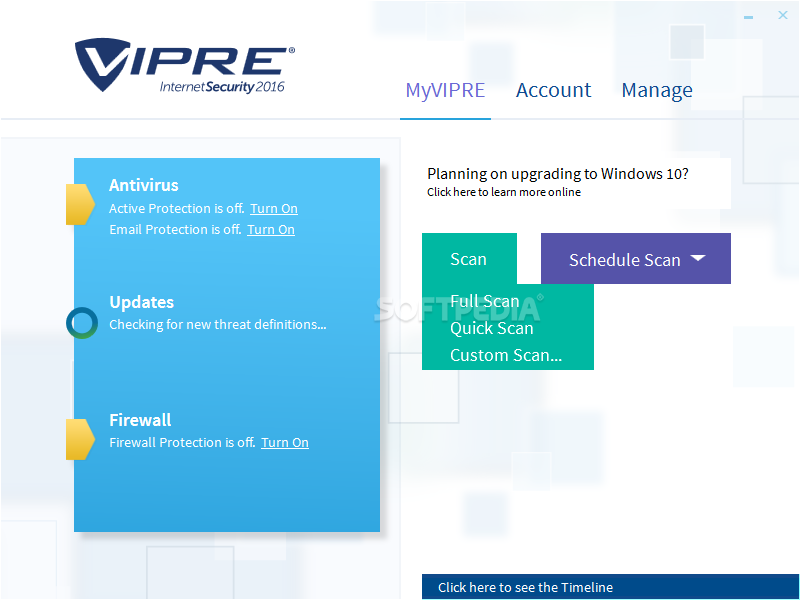Turn On Email Protection

click(271, 230)
